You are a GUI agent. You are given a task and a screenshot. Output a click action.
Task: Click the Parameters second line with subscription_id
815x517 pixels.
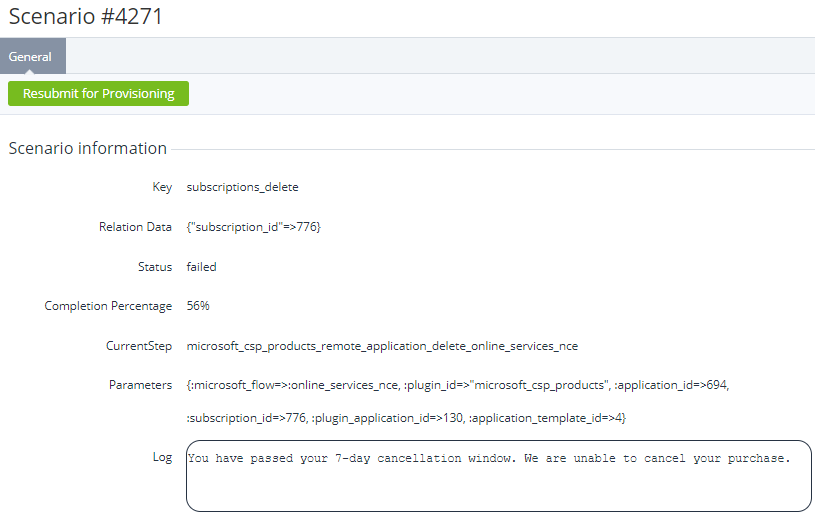click(x=406, y=418)
